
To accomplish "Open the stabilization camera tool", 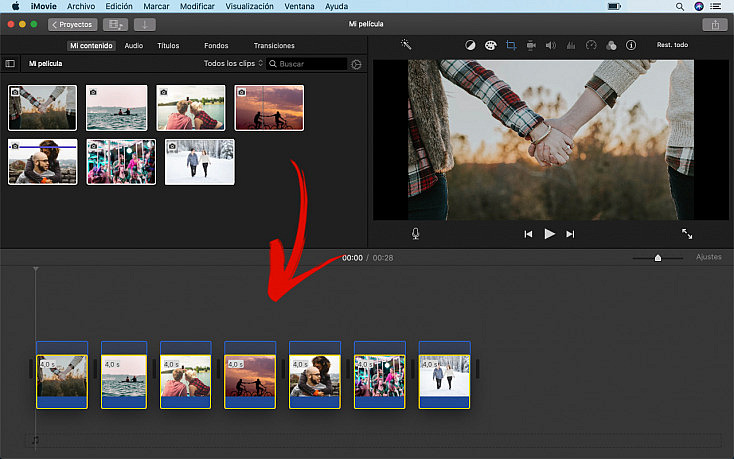I will pyautogui.click(x=531, y=45).
